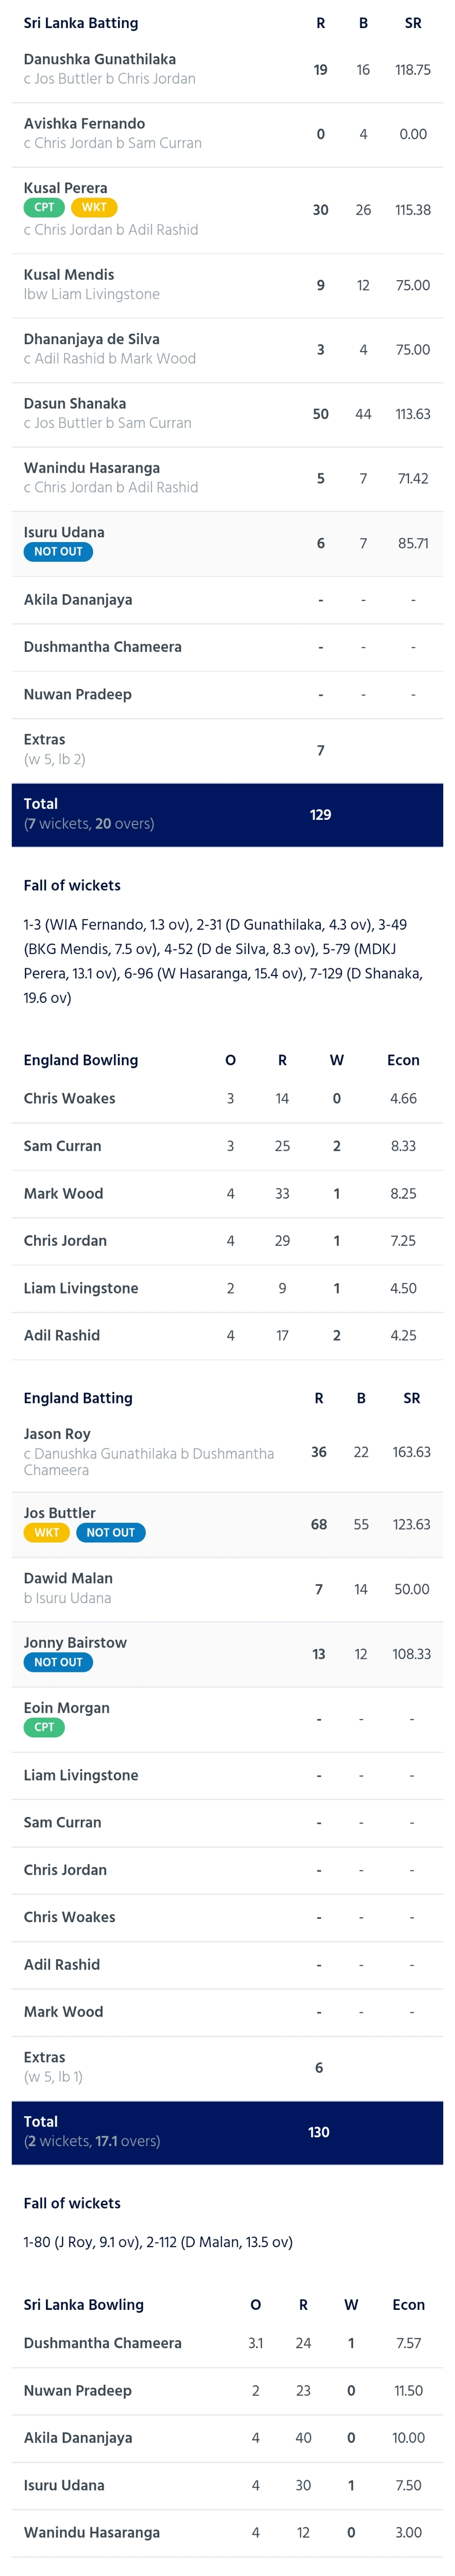Click the England Bowling section header

81,1059
